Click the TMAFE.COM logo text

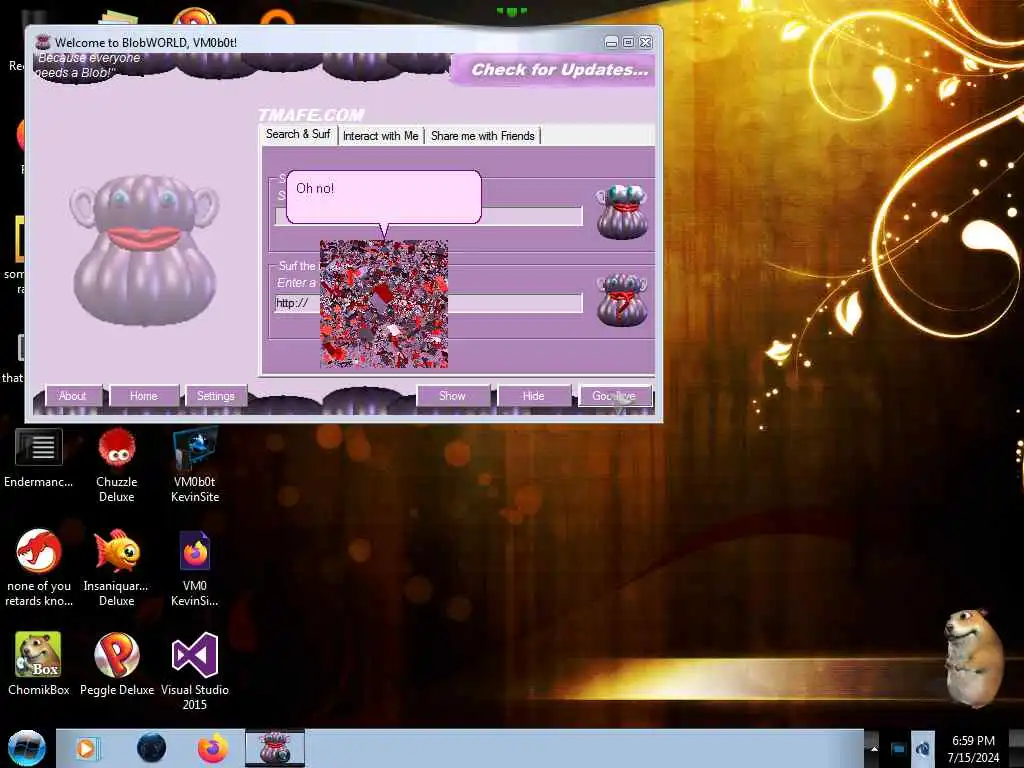(x=311, y=115)
